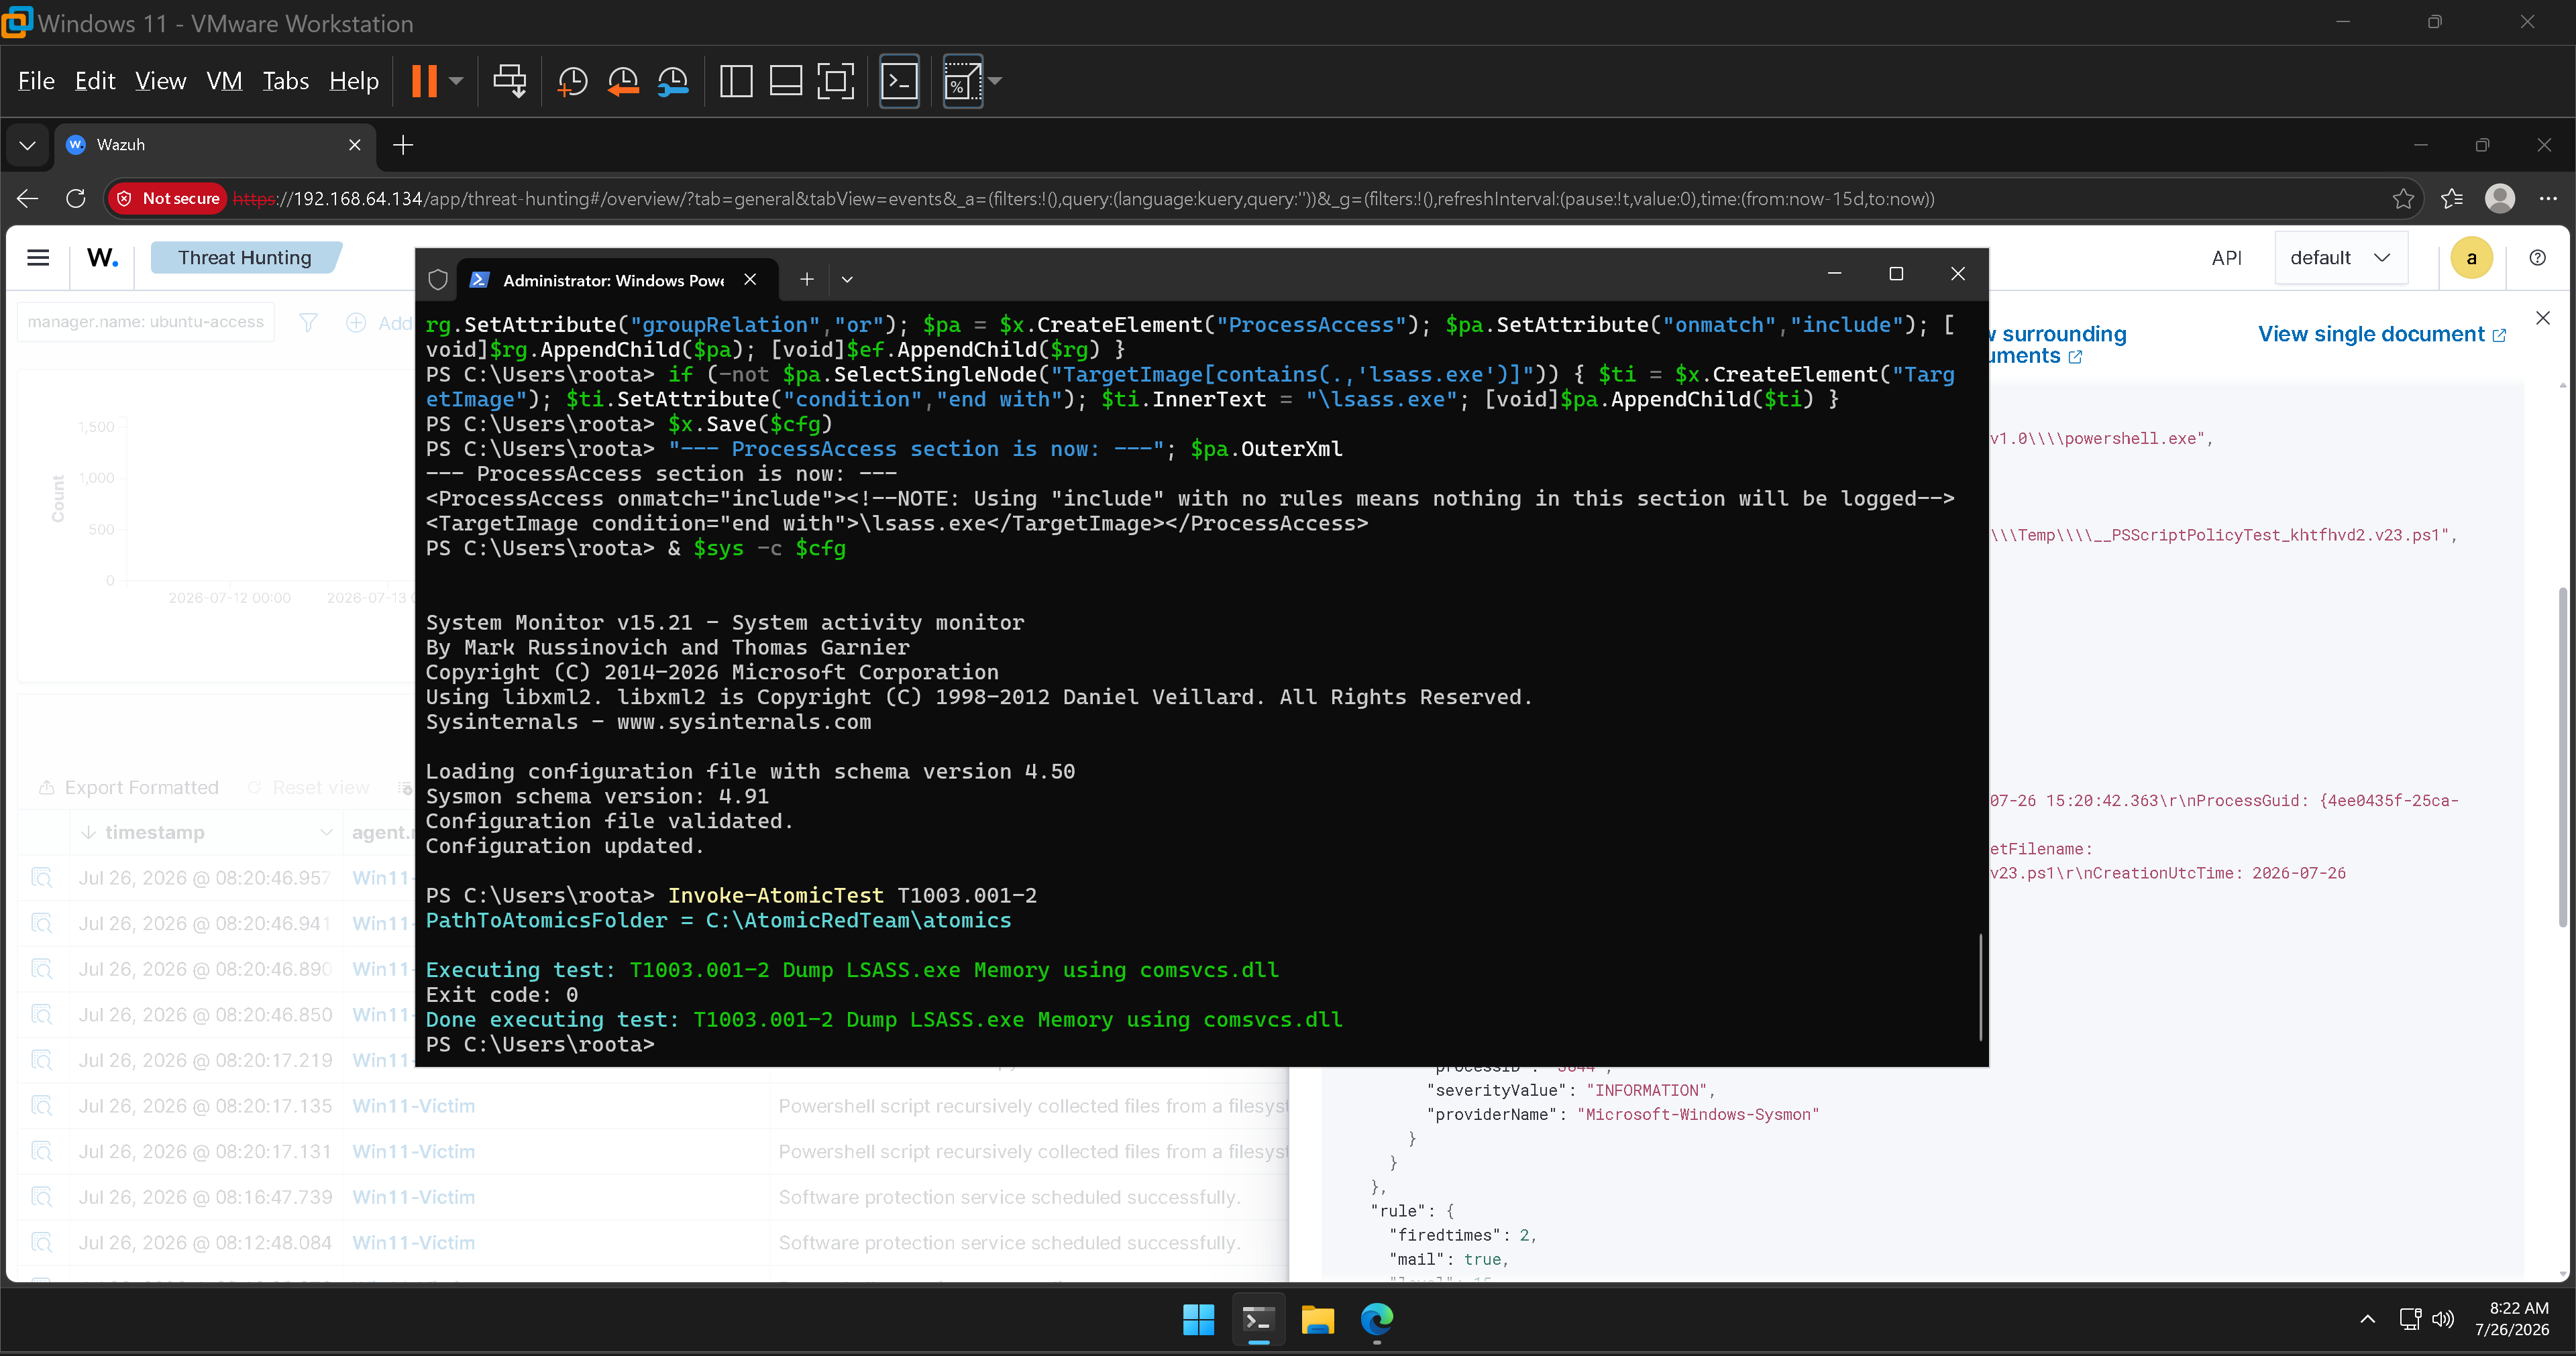Open the Help menu in VMware
Image resolution: width=2576 pixels, height=1356 pixels.
(x=354, y=81)
